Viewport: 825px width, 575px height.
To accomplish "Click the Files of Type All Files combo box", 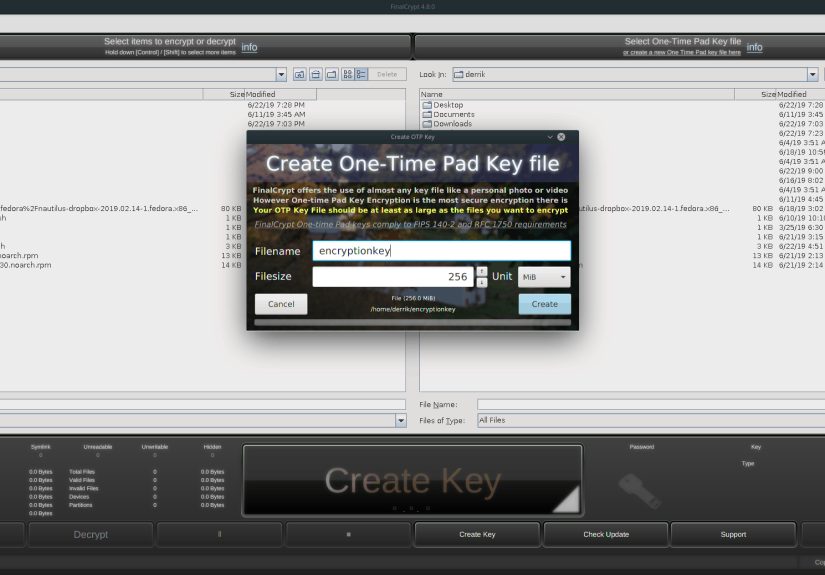I will [x=651, y=420].
